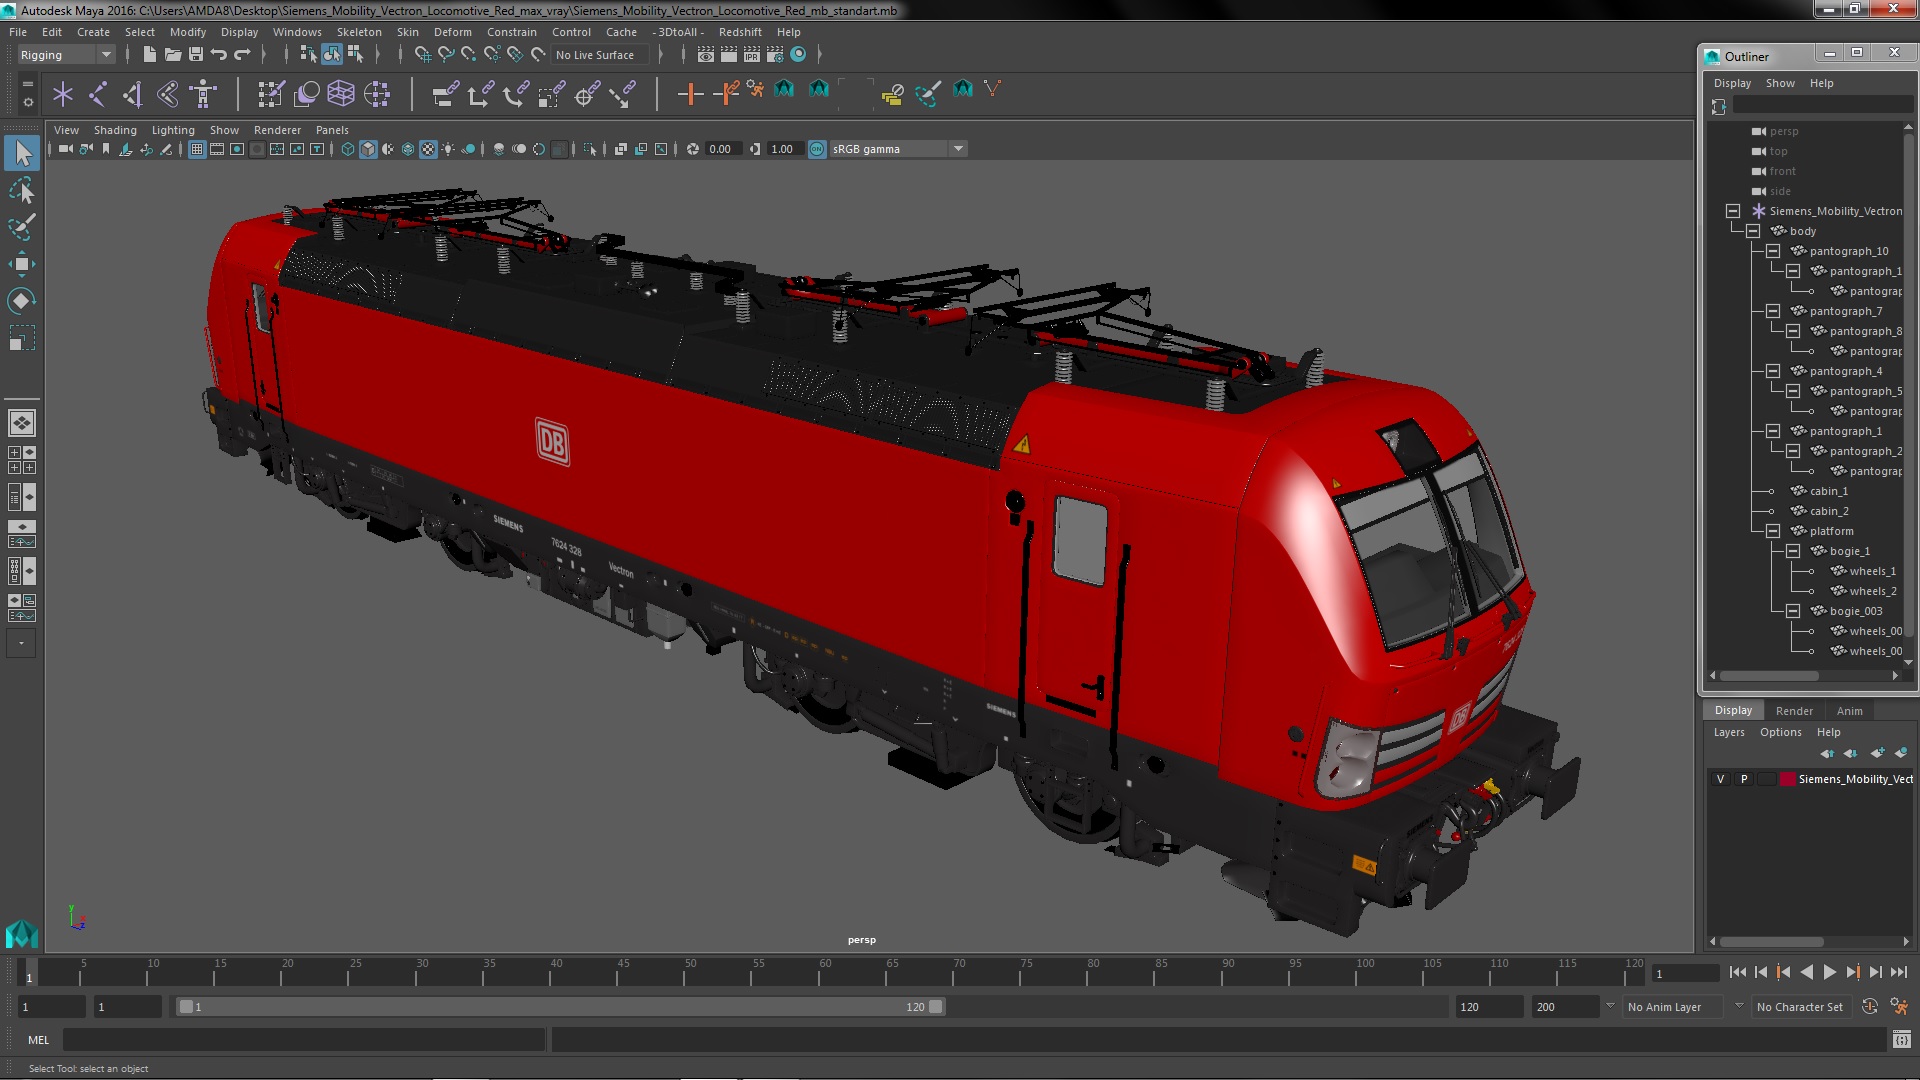Click the Create Joint tool icon
Image resolution: width=1920 pixels, height=1080 pixels.
click(x=98, y=94)
